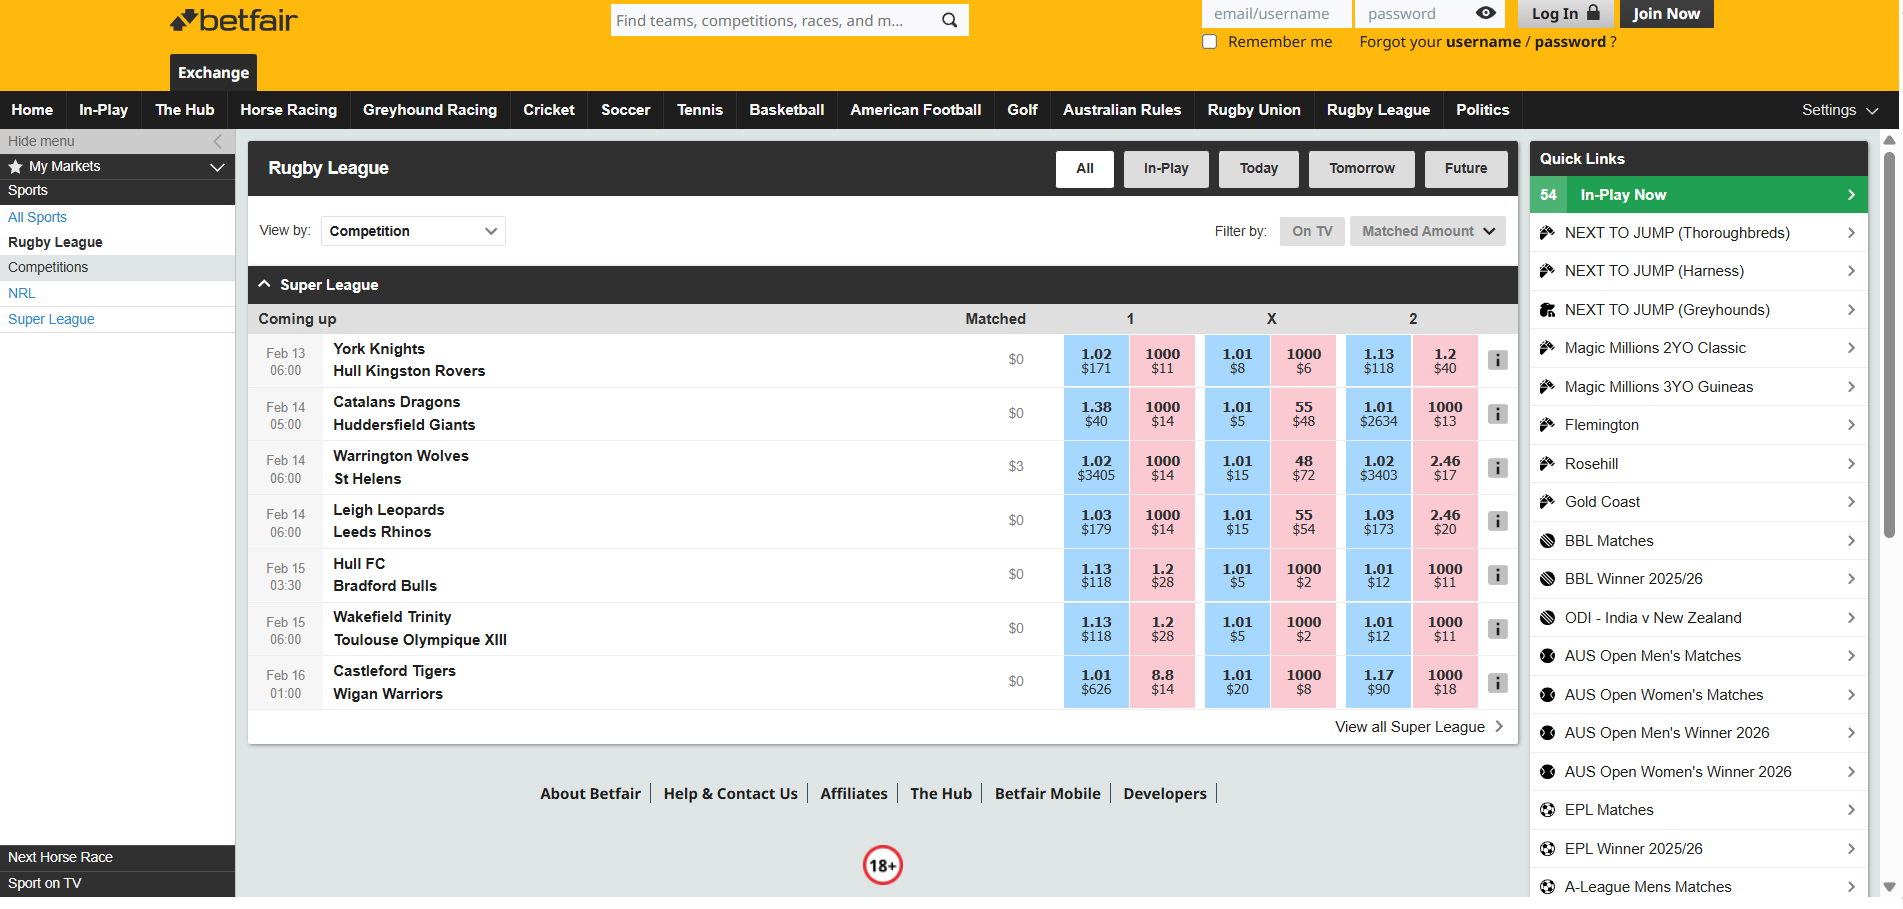Click the My Markets star icon

tap(15, 166)
